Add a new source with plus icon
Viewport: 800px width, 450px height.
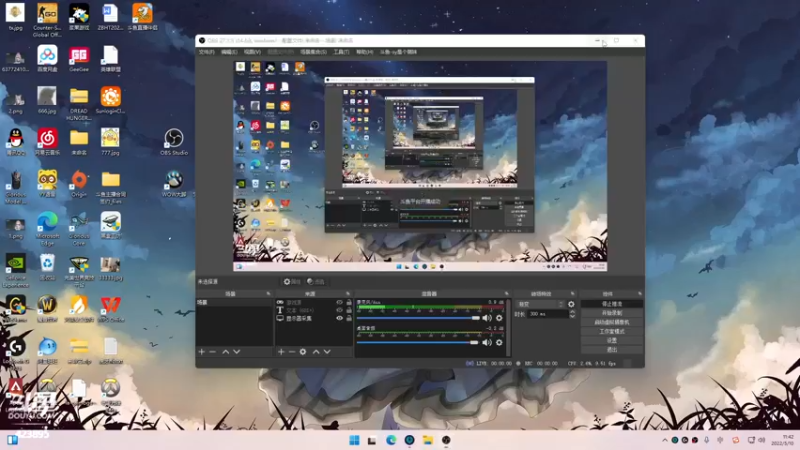[281, 352]
